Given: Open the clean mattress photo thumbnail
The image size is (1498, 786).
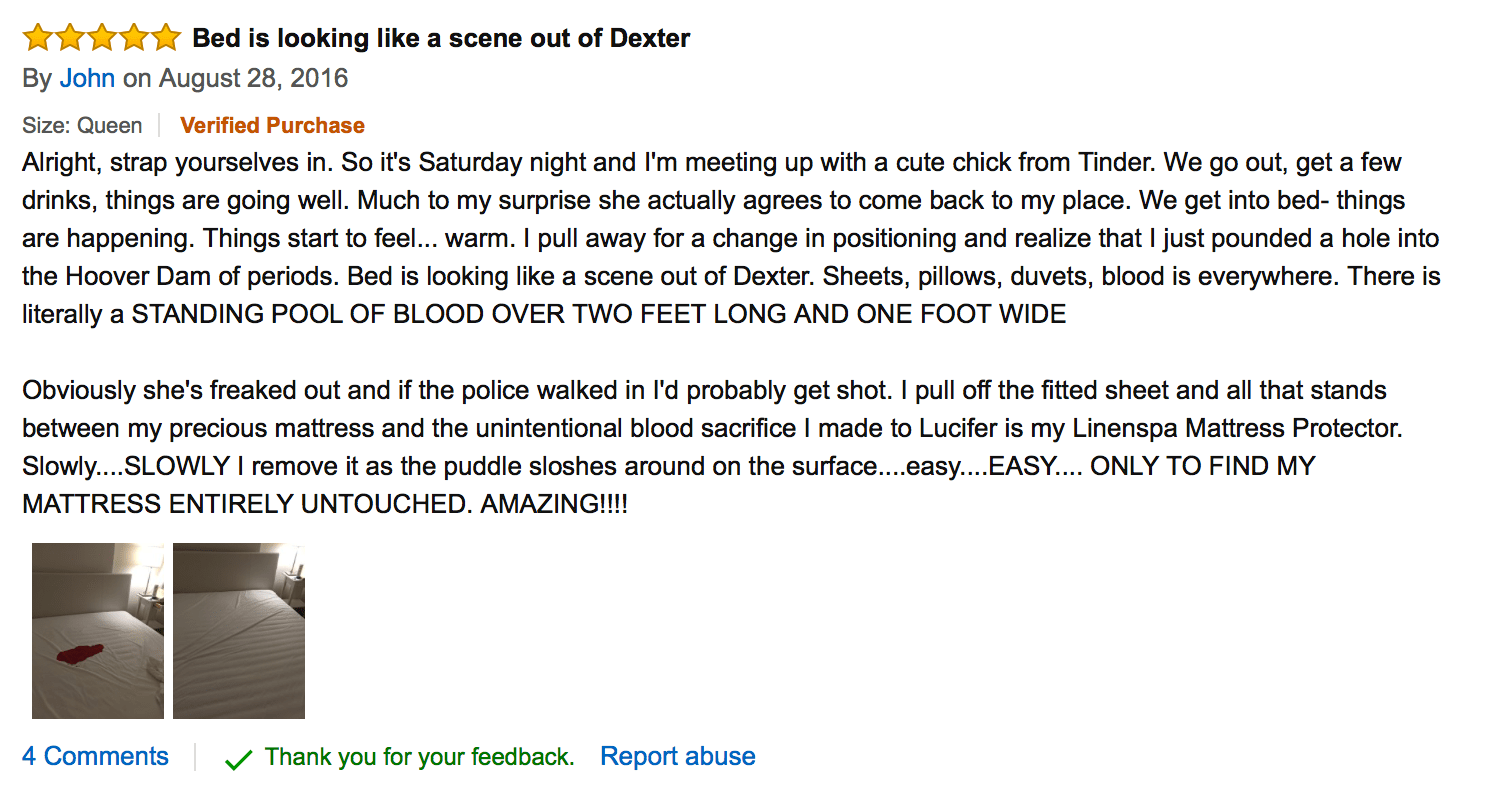Looking at the screenshot, I should (239, 631).
